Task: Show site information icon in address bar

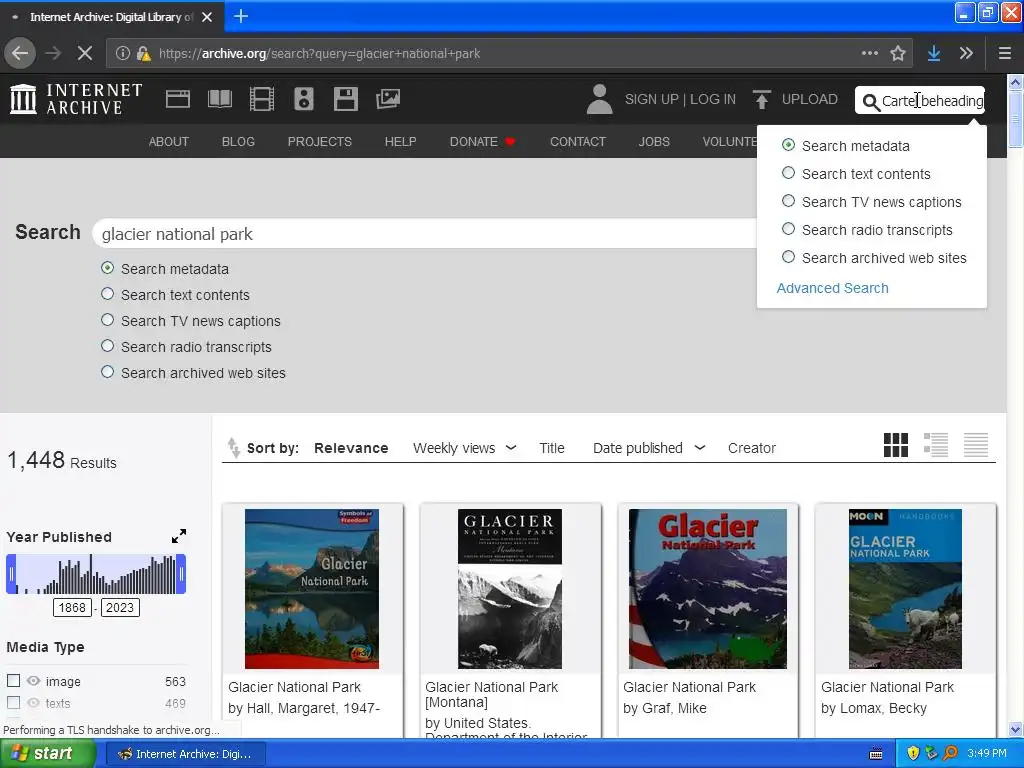Action: point(122,54)
